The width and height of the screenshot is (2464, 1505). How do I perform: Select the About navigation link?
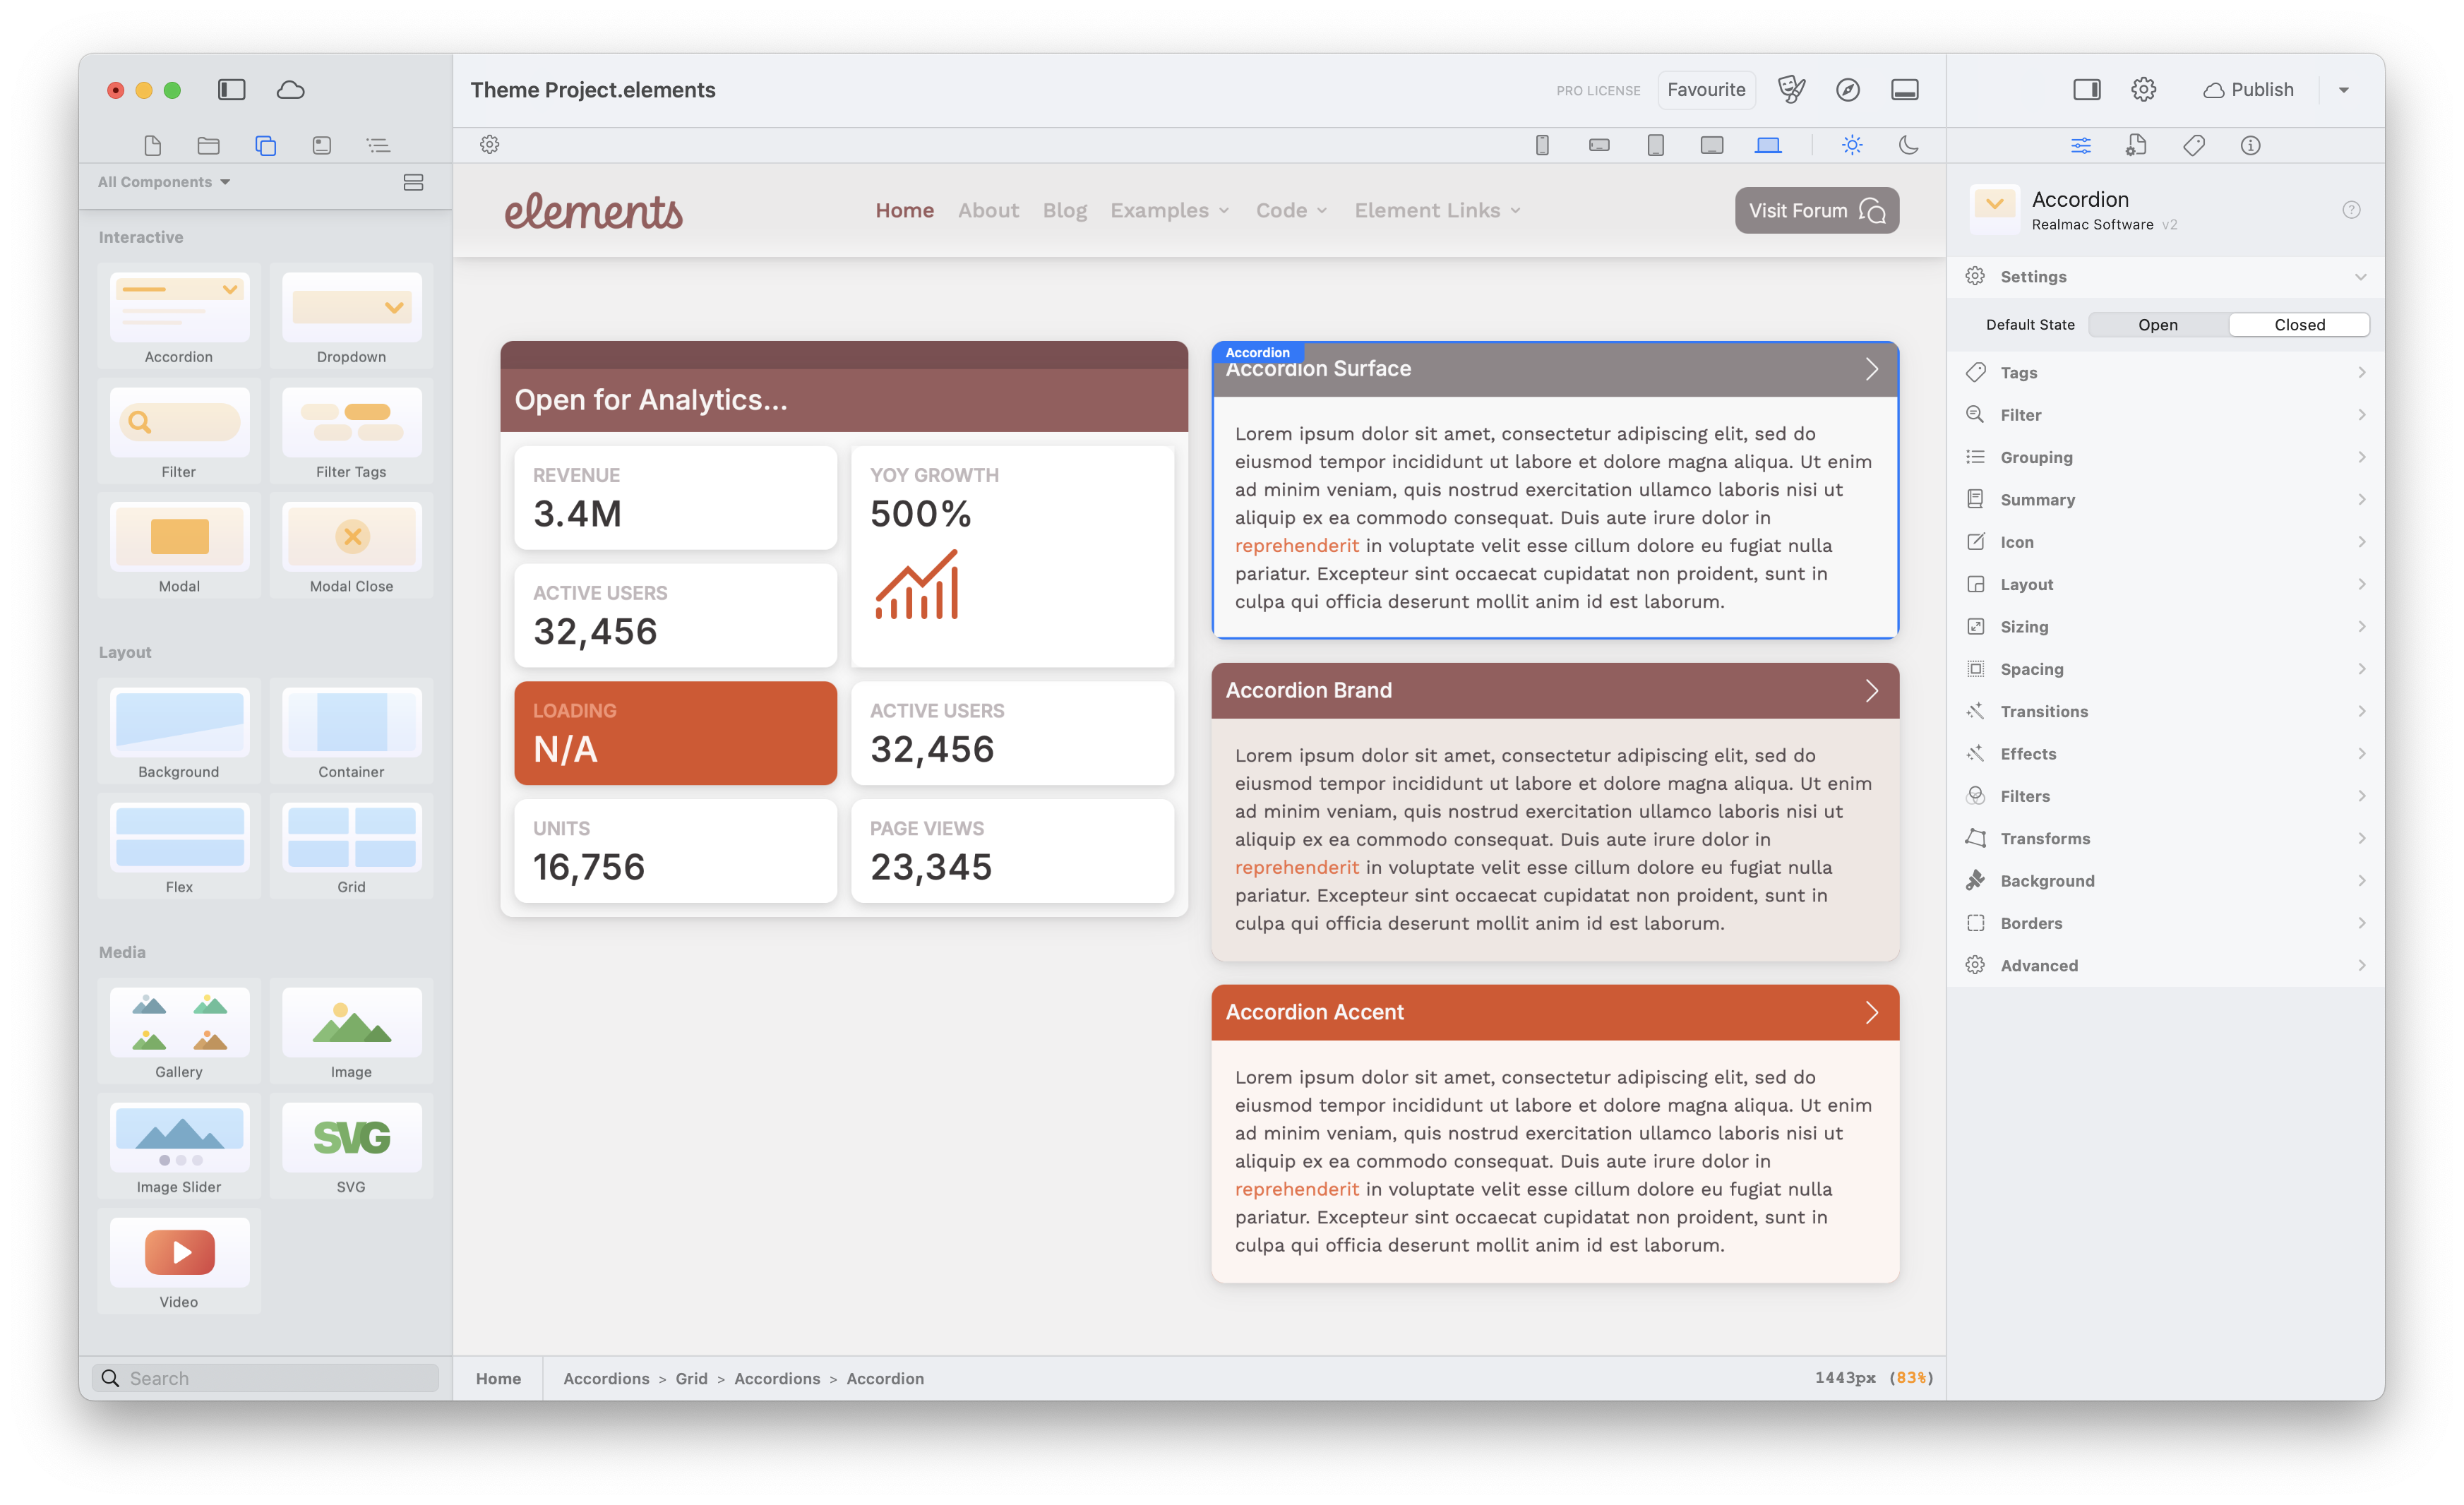coord(988,211)
